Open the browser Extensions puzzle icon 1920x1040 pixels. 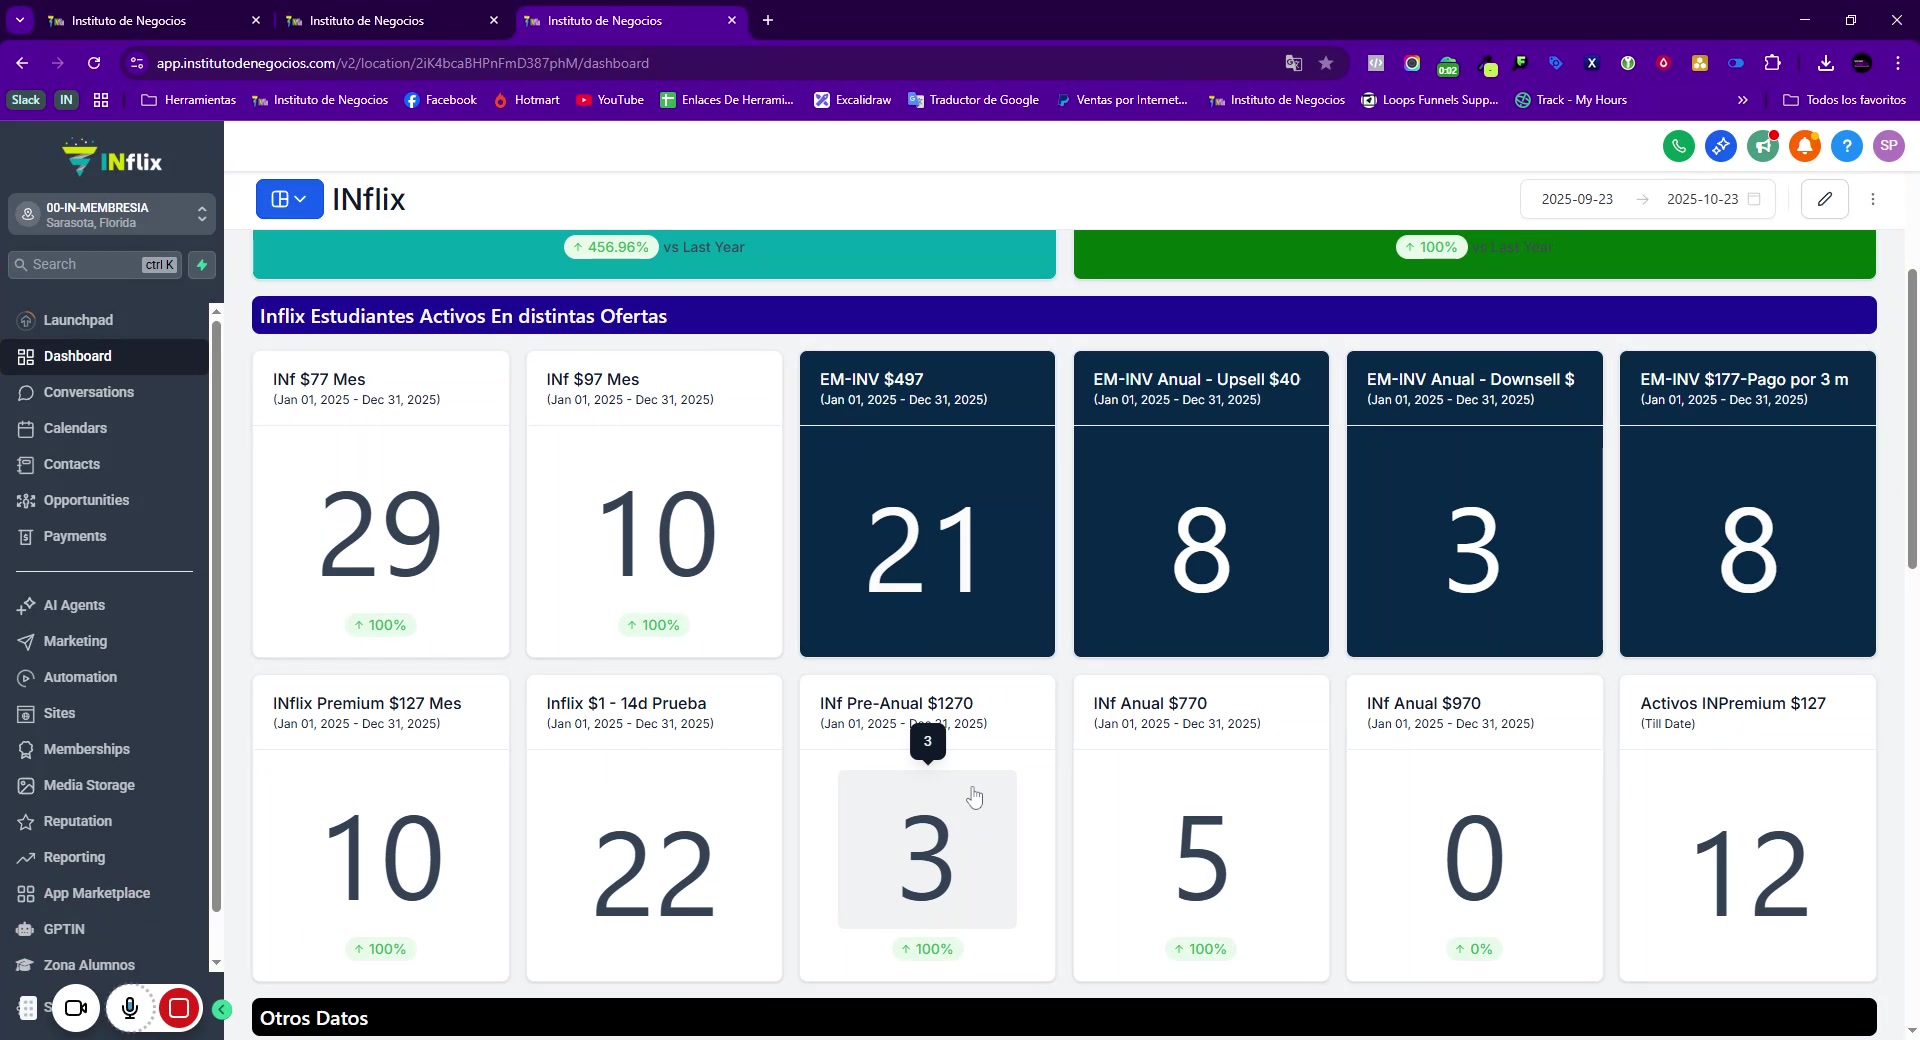click(1773, 63)
